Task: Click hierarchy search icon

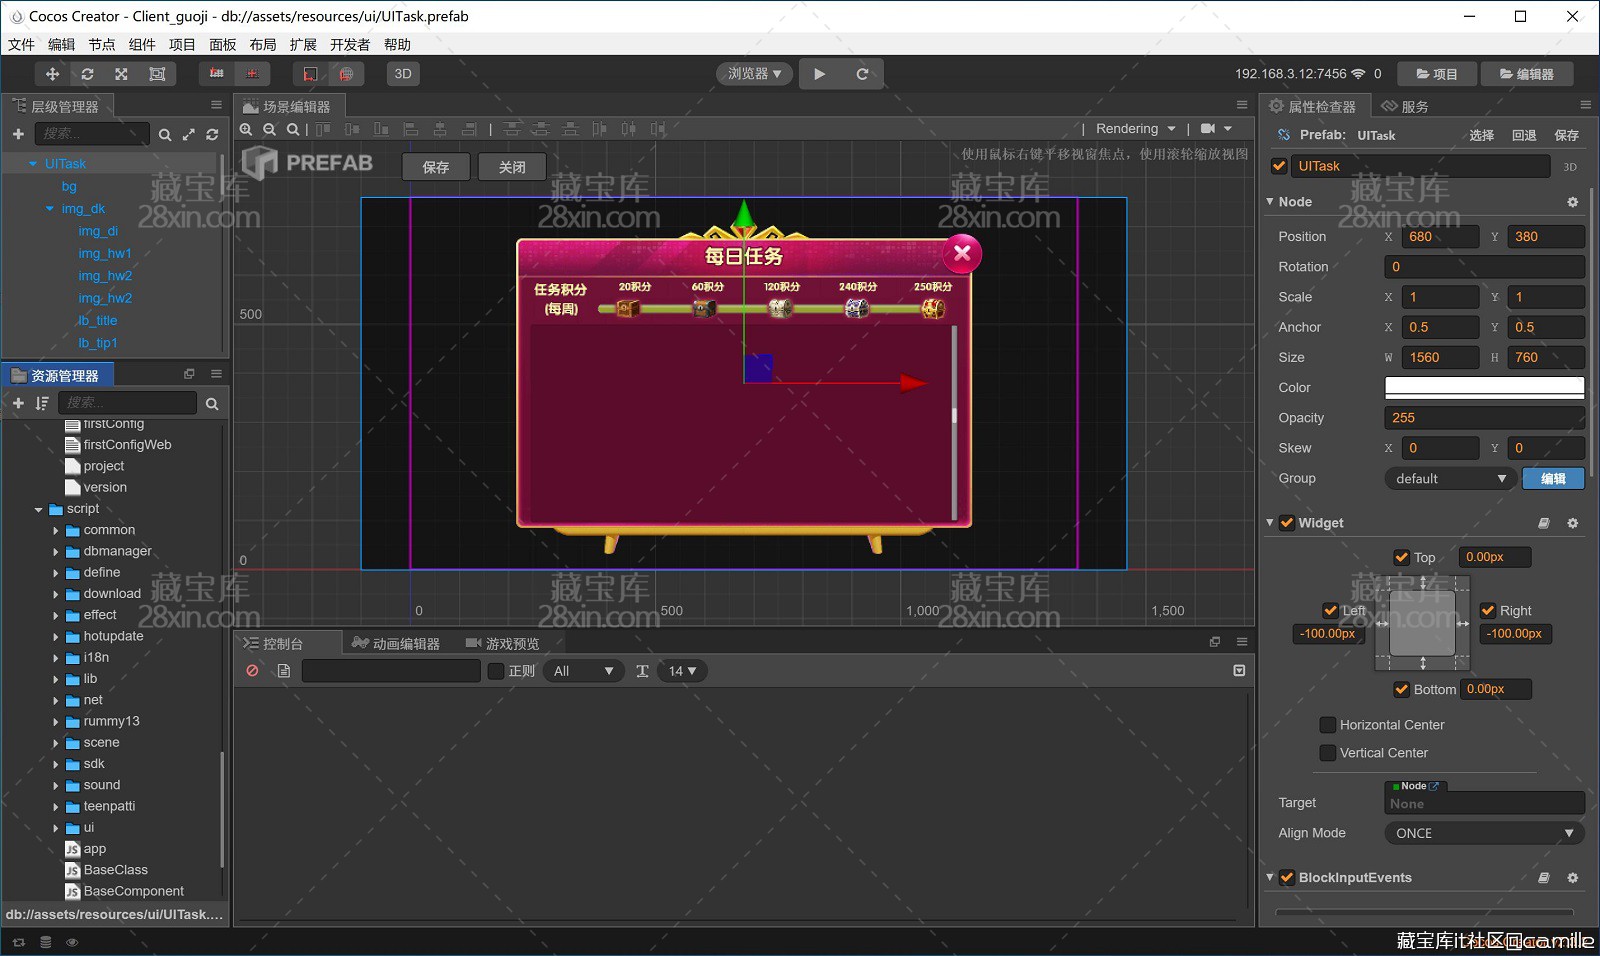Action: (x=165, y=134)
